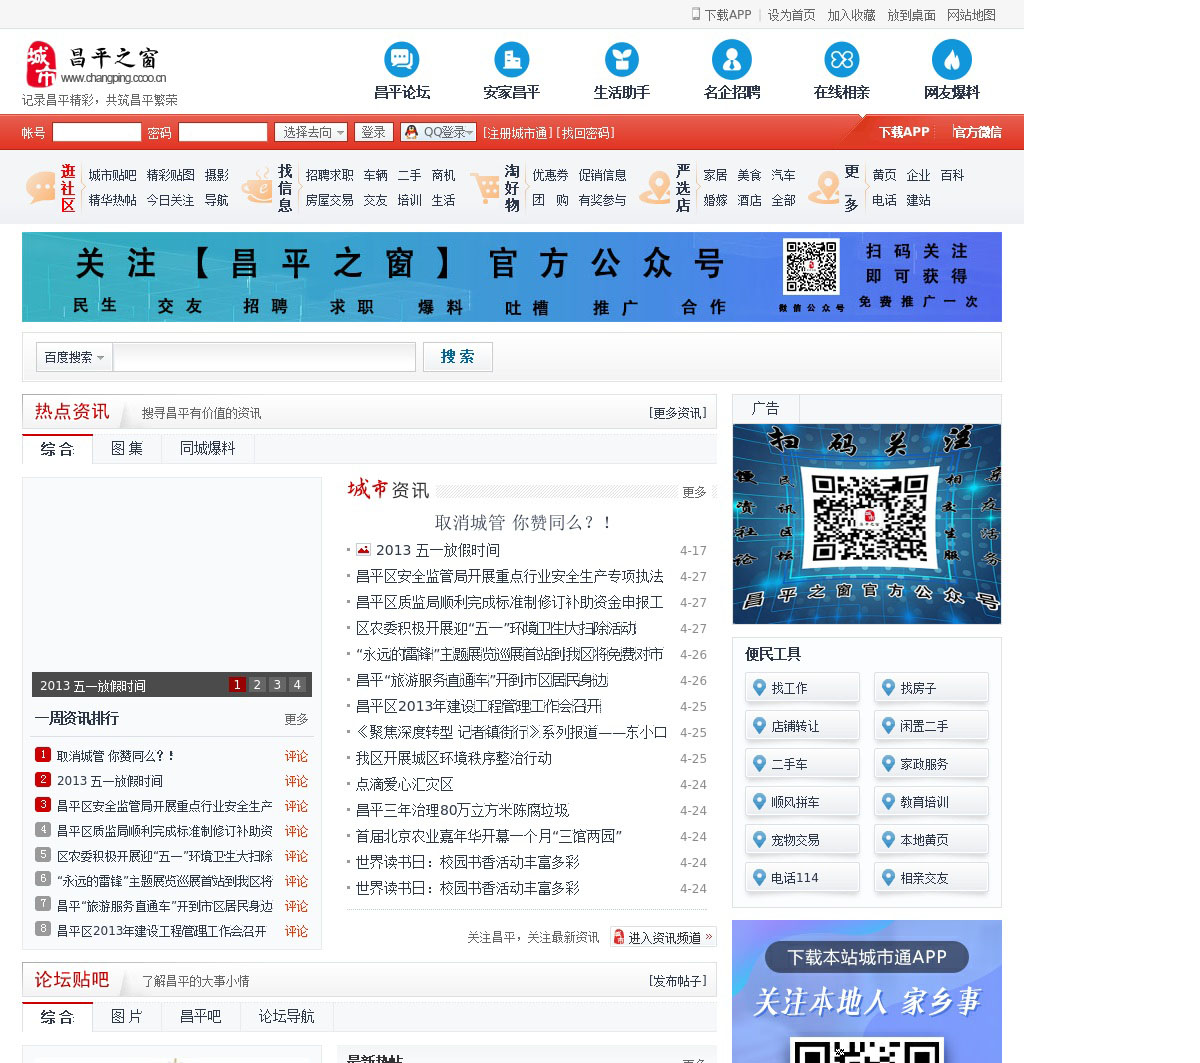Open the 在线相亲 online dating icon
The image size is (1200, 1063).
pos(841,61)
